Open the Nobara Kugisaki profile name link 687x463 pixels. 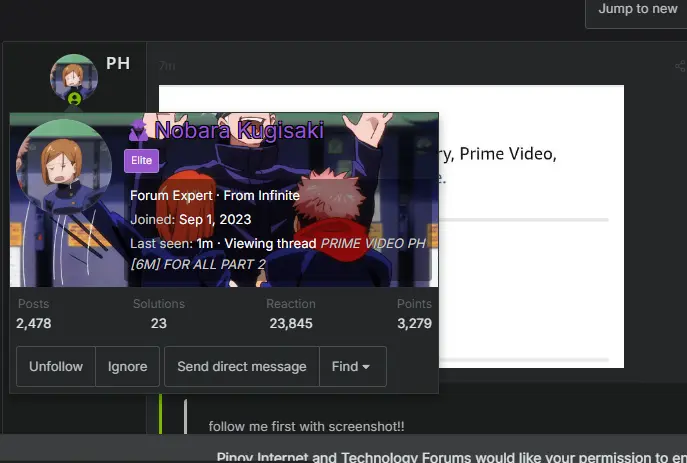click(x=239, y=130)
